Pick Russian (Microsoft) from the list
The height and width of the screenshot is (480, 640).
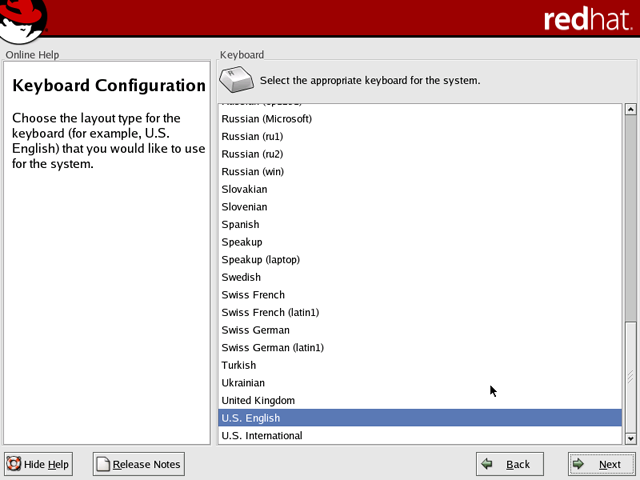pos(266,119)
